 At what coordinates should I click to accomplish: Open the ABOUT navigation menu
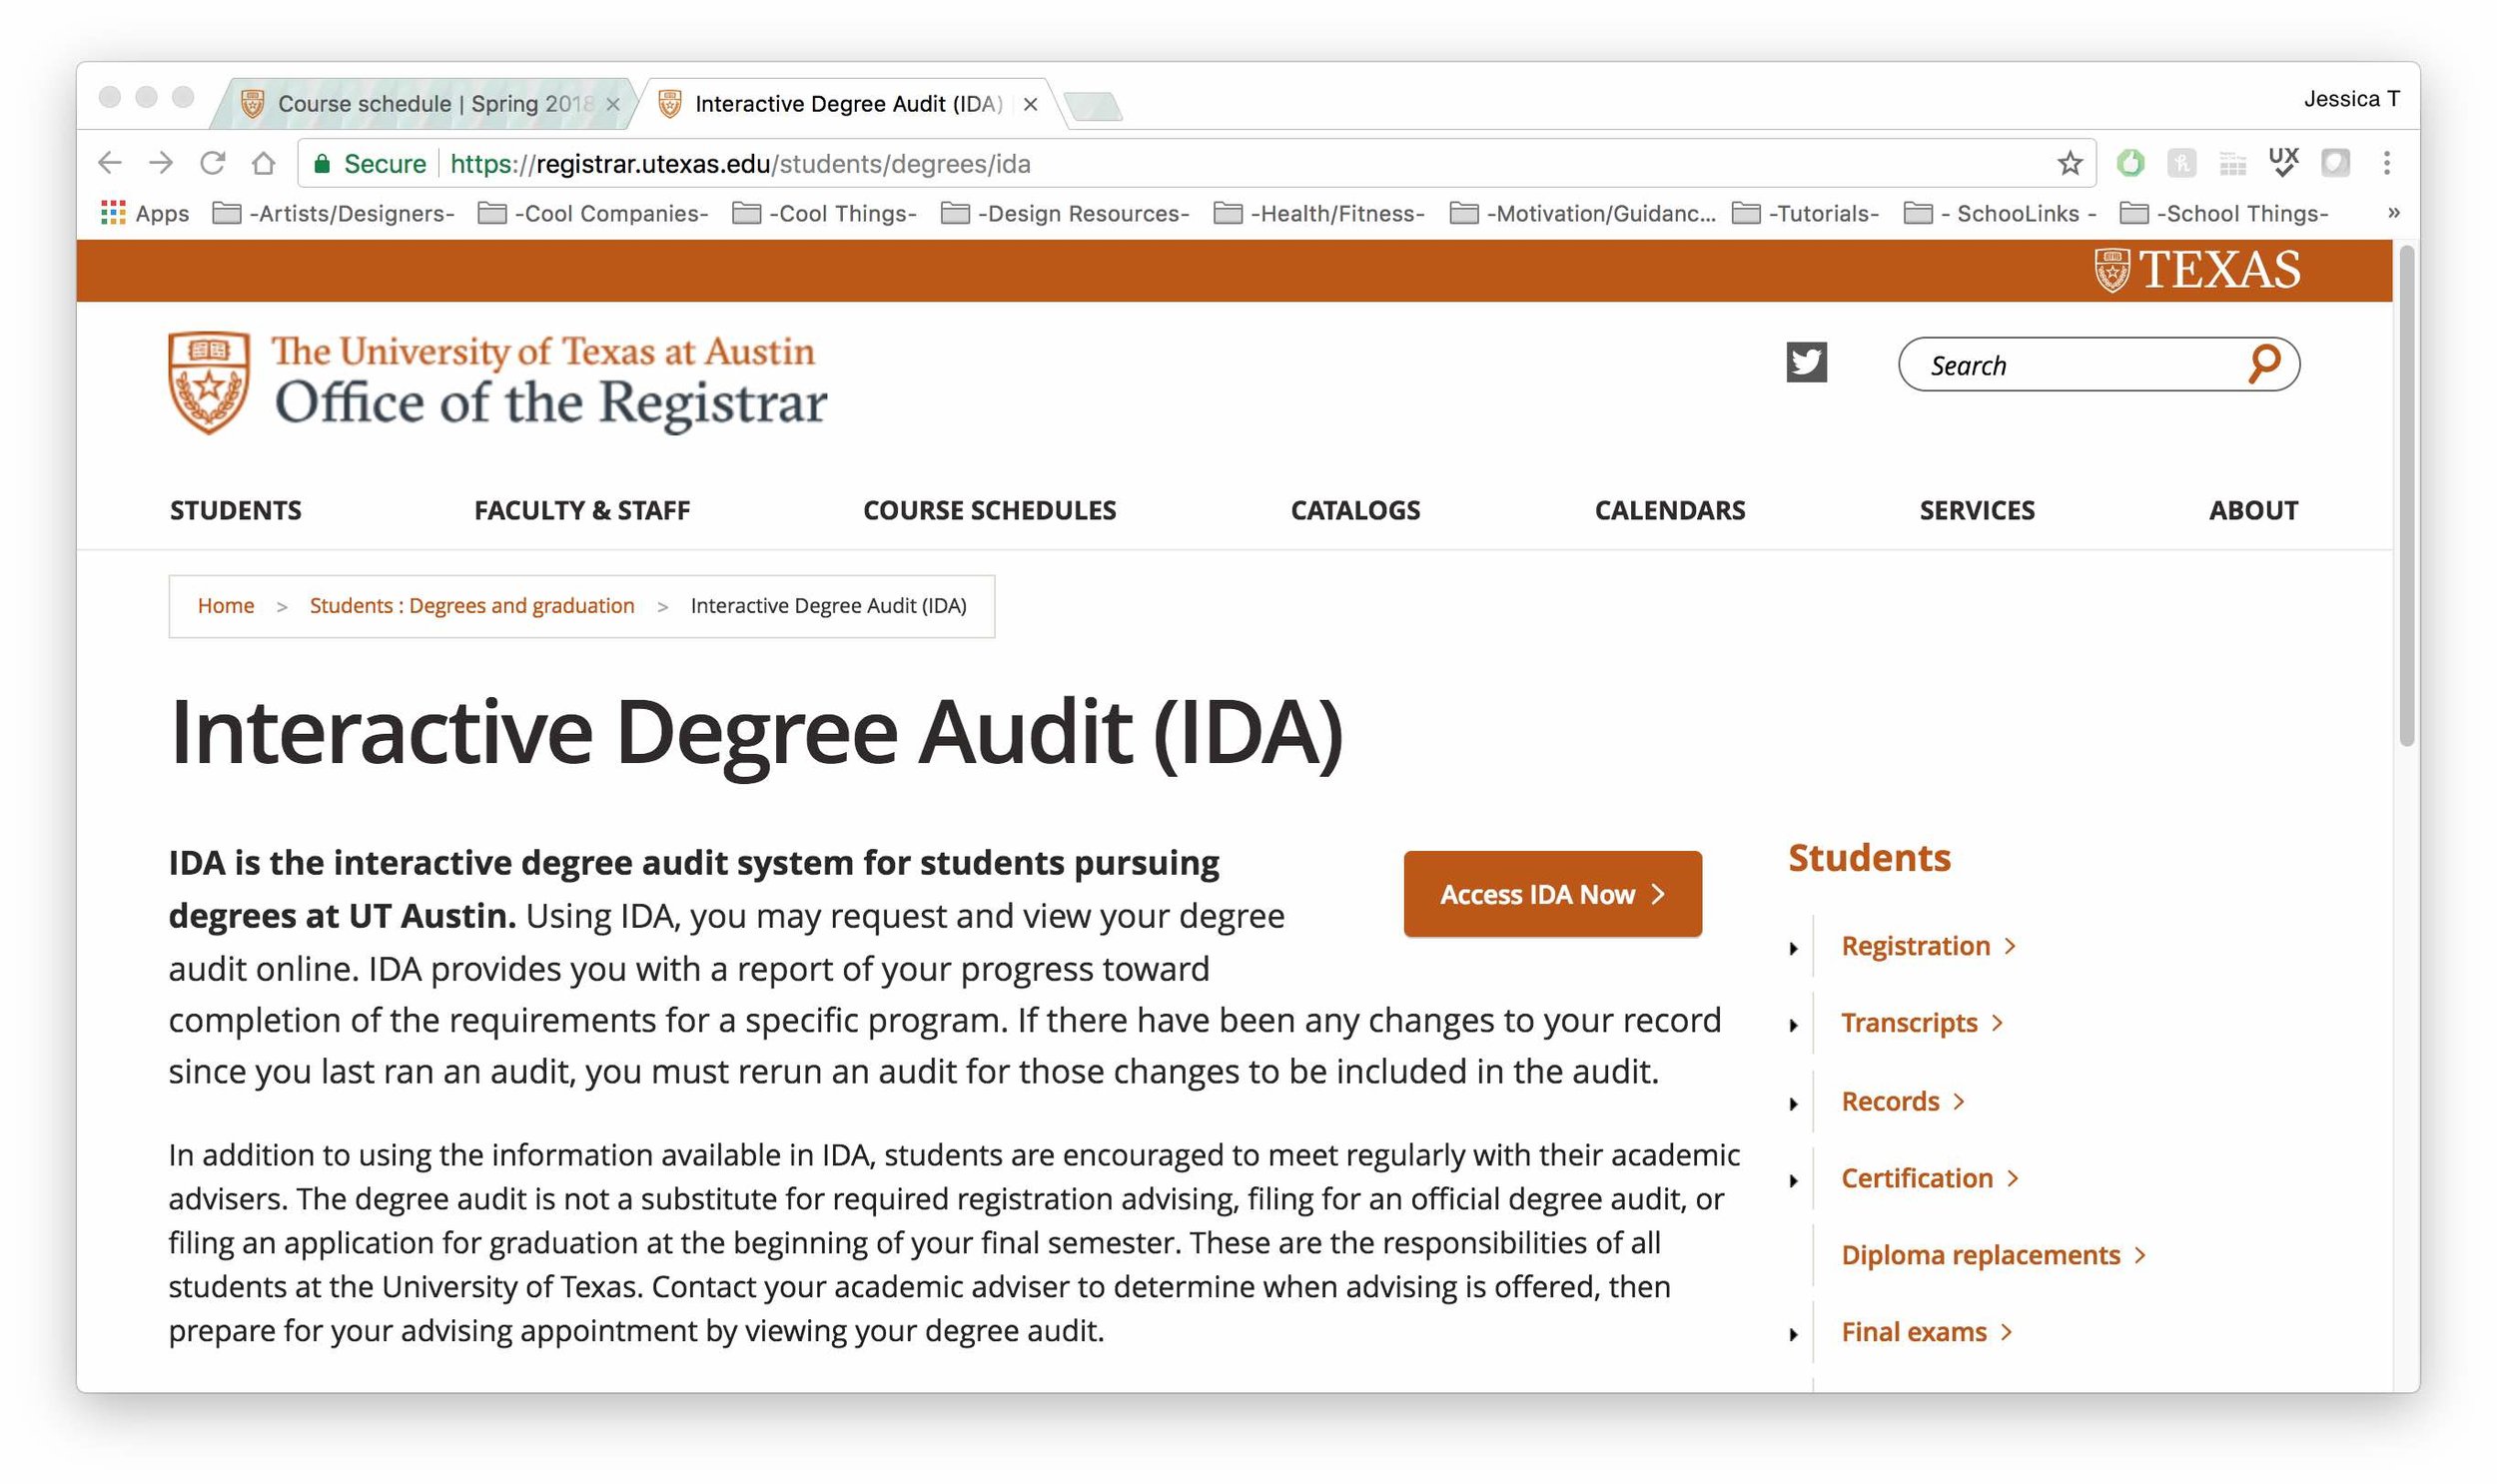pos(2253,510)
